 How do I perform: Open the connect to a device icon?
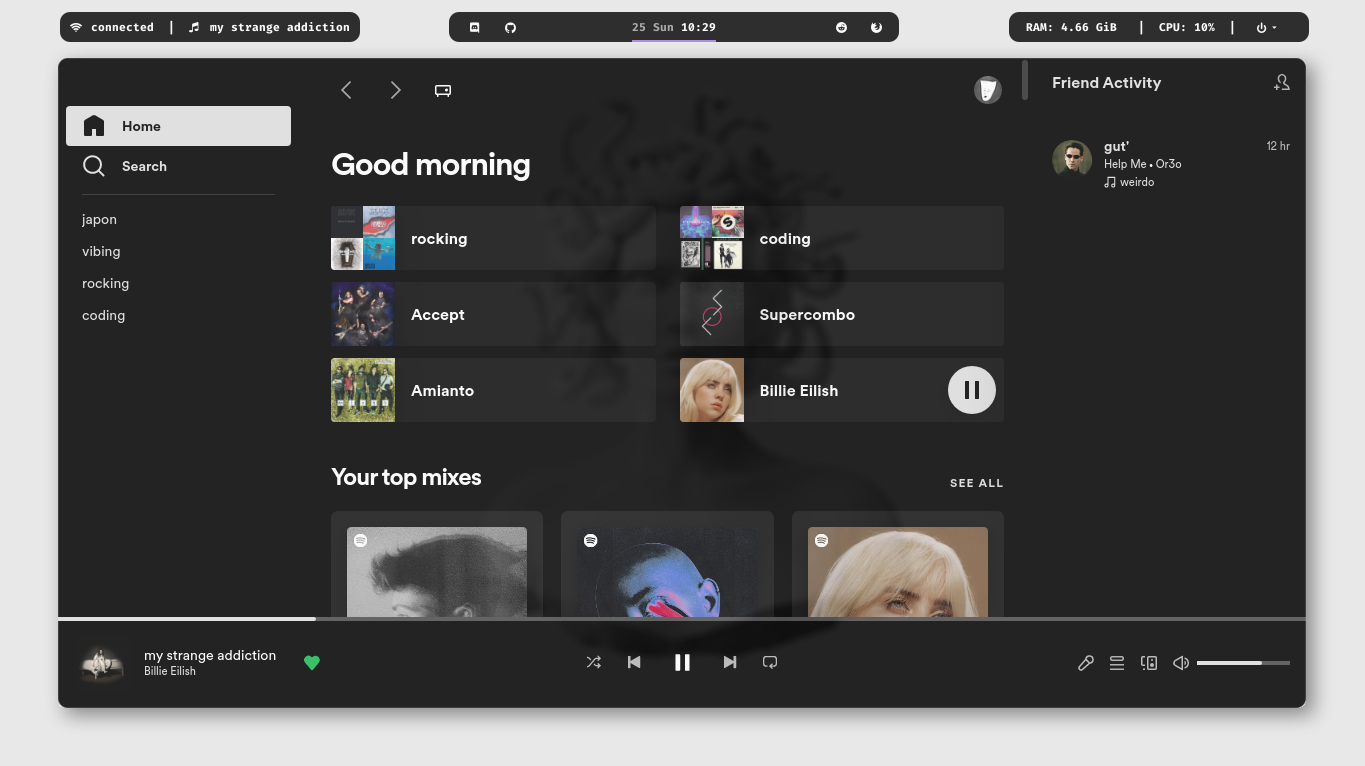pyautogui.click(x=1149, y=662)
